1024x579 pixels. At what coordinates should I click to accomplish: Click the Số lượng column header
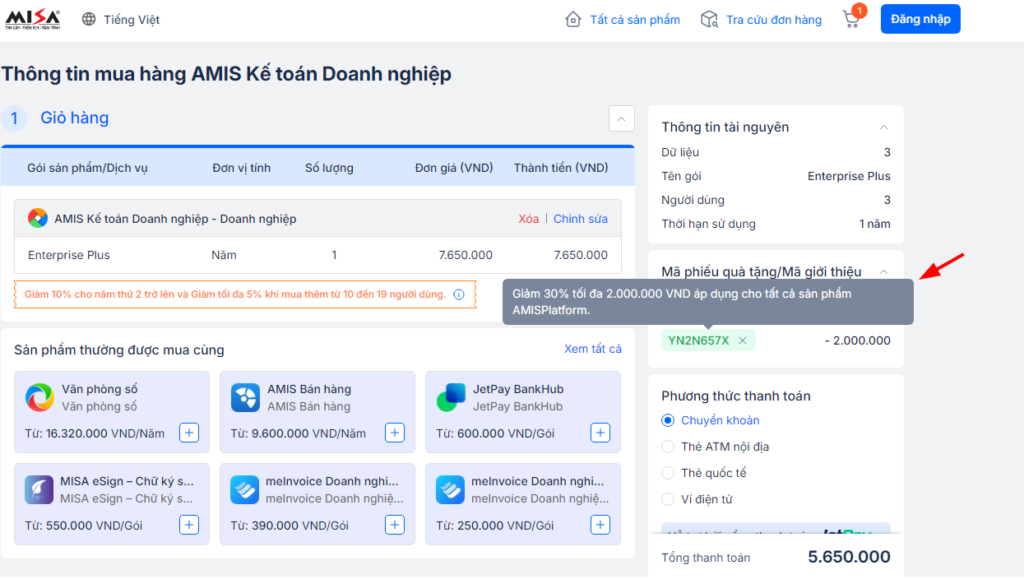pos(329,168)
